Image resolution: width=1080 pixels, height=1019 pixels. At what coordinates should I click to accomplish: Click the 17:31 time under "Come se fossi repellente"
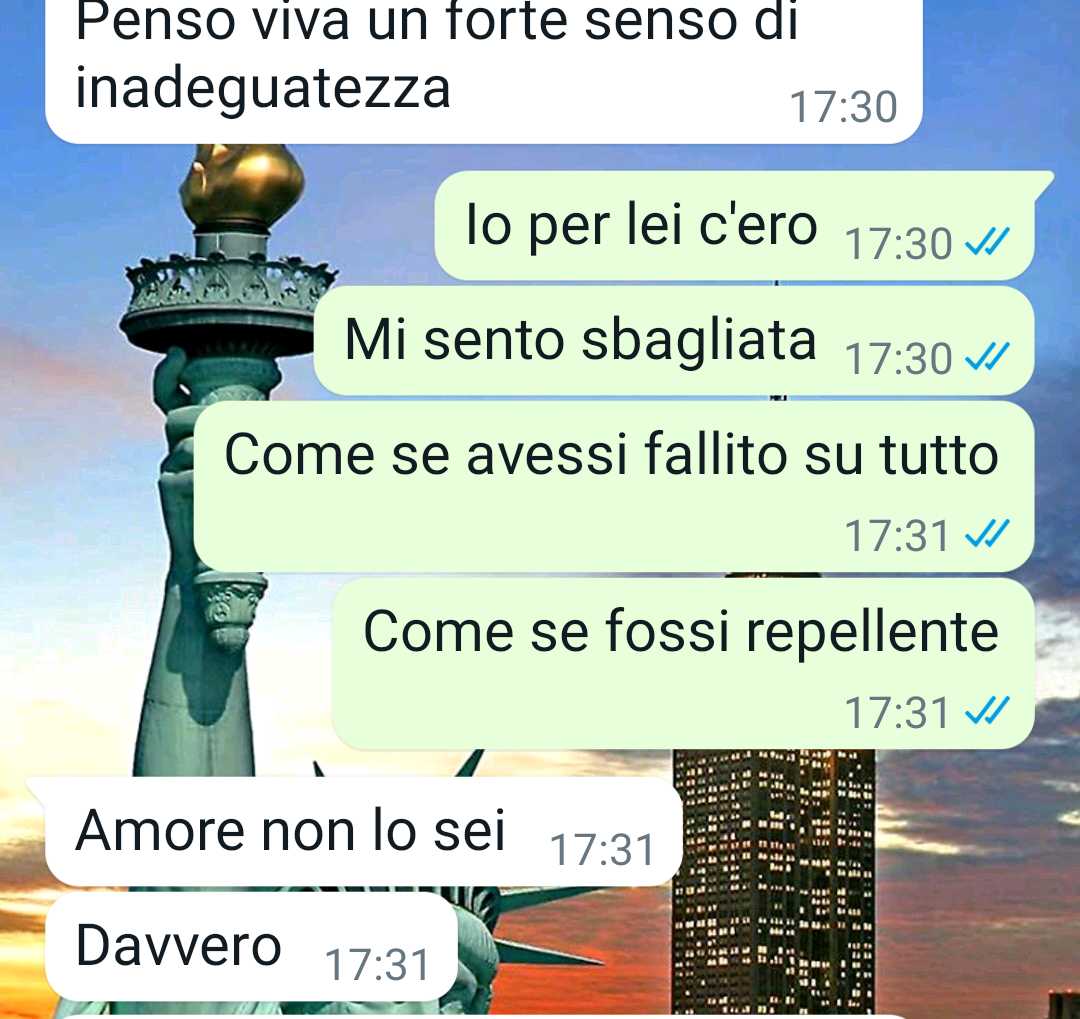[x=897, y=713]
